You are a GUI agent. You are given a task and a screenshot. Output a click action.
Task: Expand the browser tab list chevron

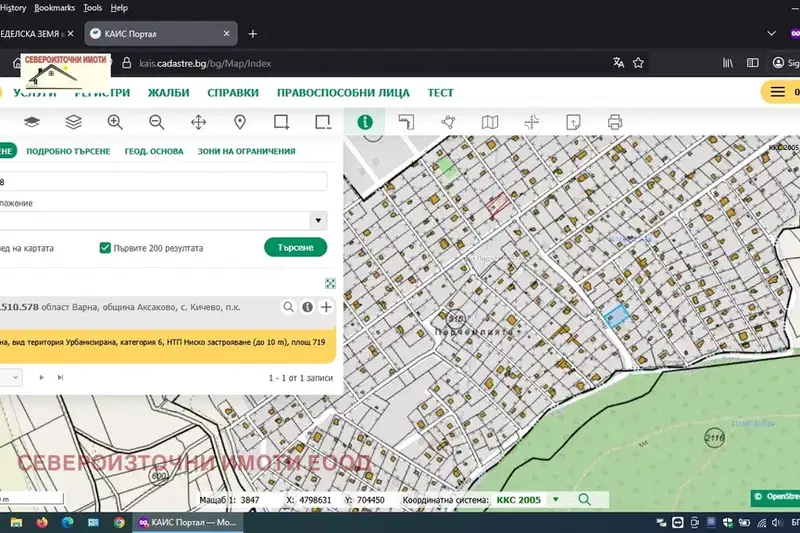[771, 34]
